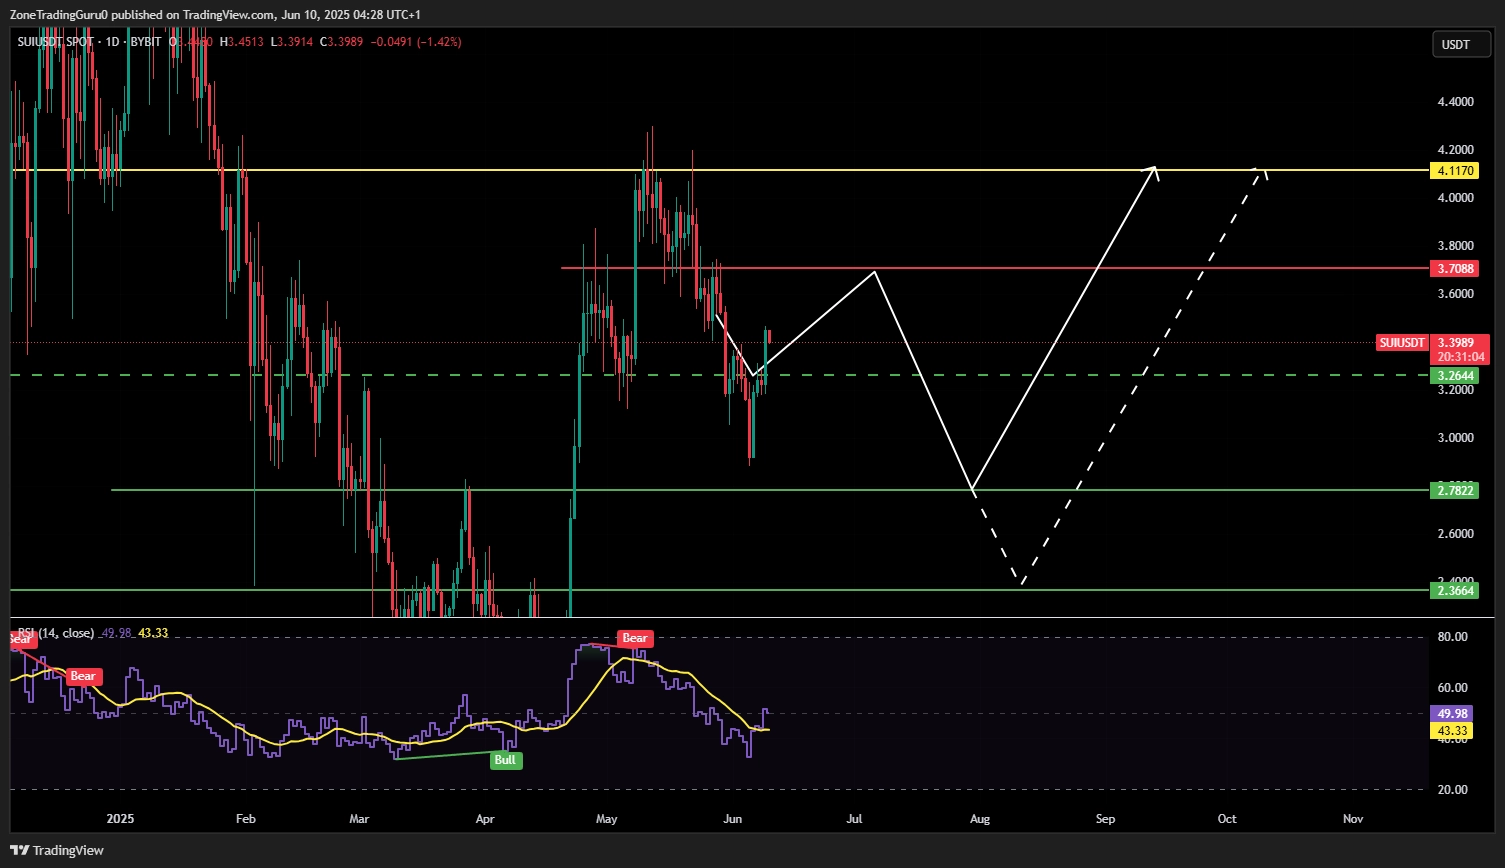Viewport: 1505px width, 868px height.
Task: Select the green 2.3664 price label
Action: tap(1455, 591)
